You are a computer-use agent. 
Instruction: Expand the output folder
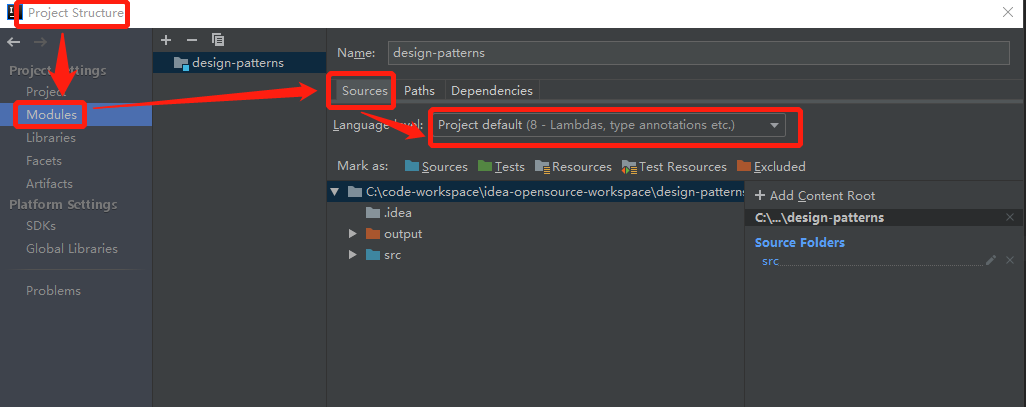click(352, 234)
